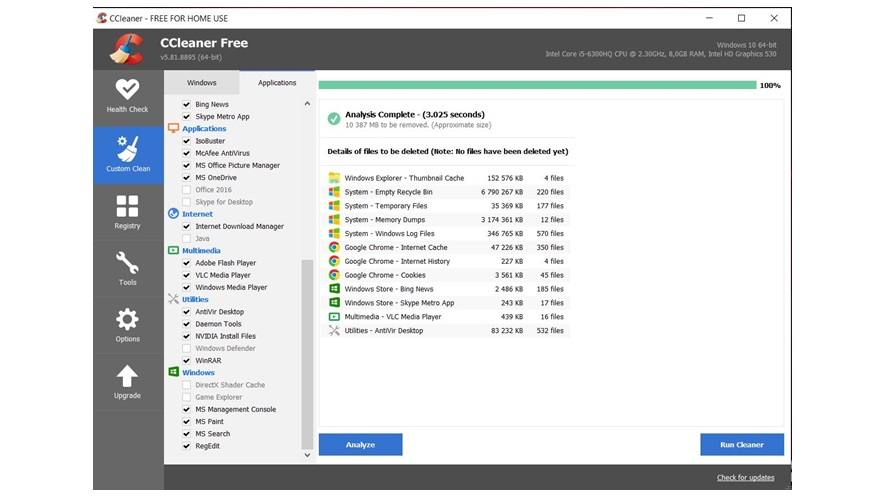Click the green analysis progress bar
Viewport: 870px width, 500px height.
tap(537, 85)
